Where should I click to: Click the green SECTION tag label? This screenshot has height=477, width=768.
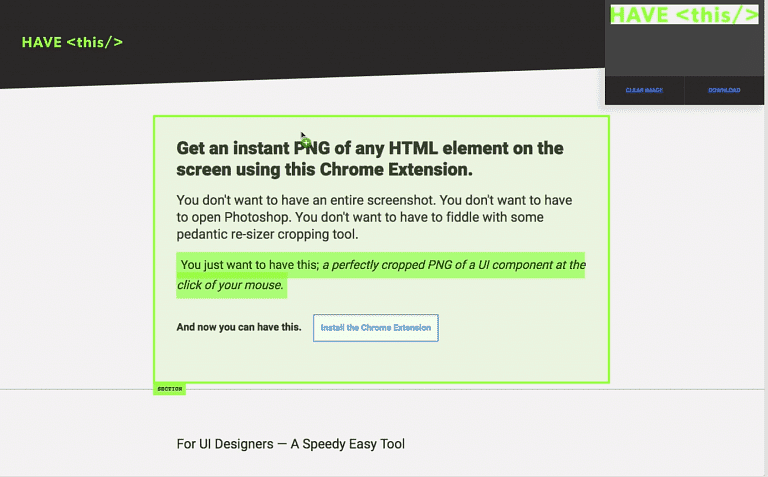pos(169,389)
